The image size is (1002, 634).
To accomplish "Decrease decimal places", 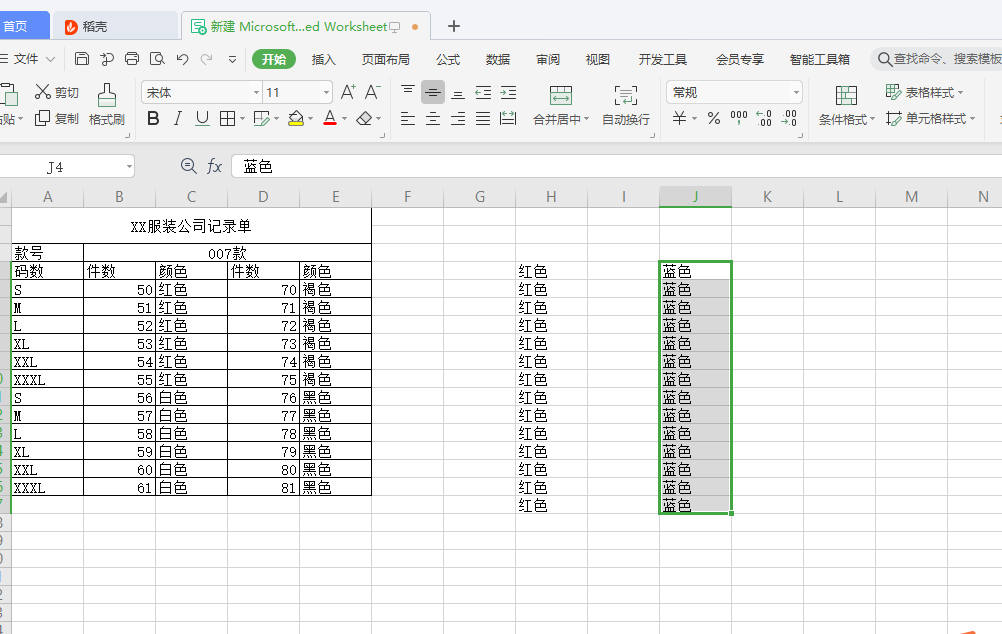I will (789, 118).
